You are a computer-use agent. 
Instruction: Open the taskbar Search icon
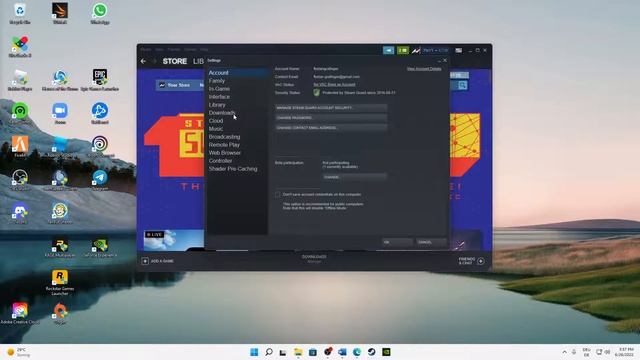pyautogui.click(x=269, y=352)
